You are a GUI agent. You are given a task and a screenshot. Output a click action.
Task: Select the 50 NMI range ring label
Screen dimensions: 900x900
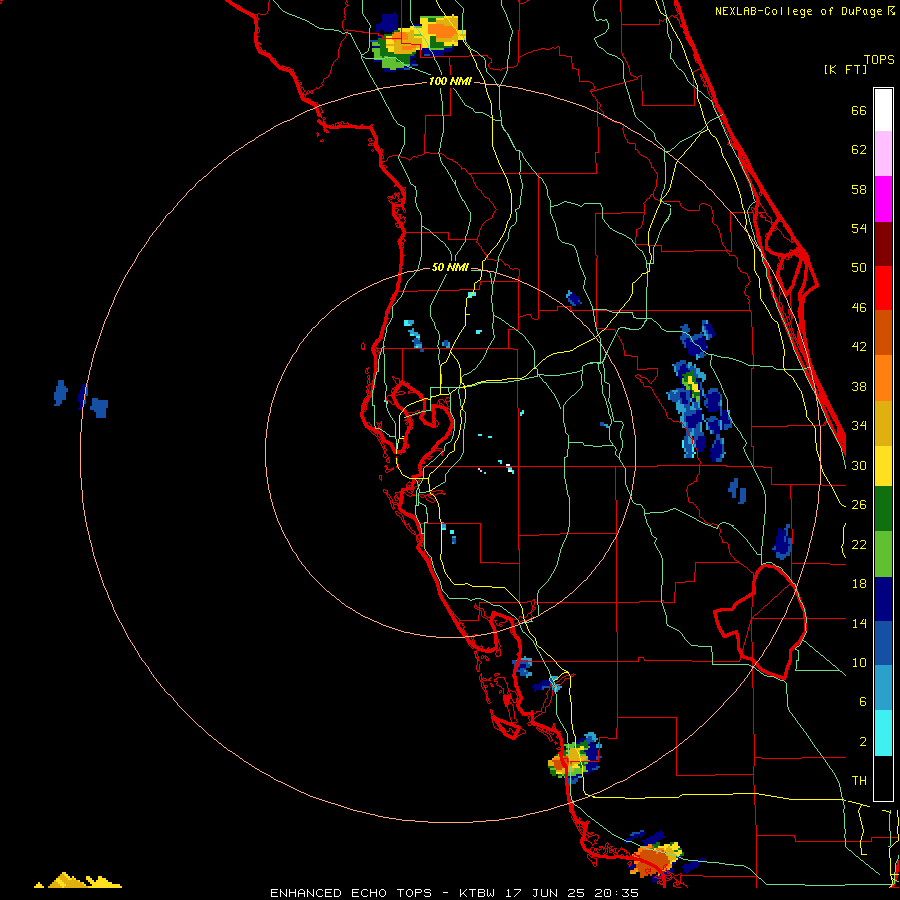pos(450,267)
